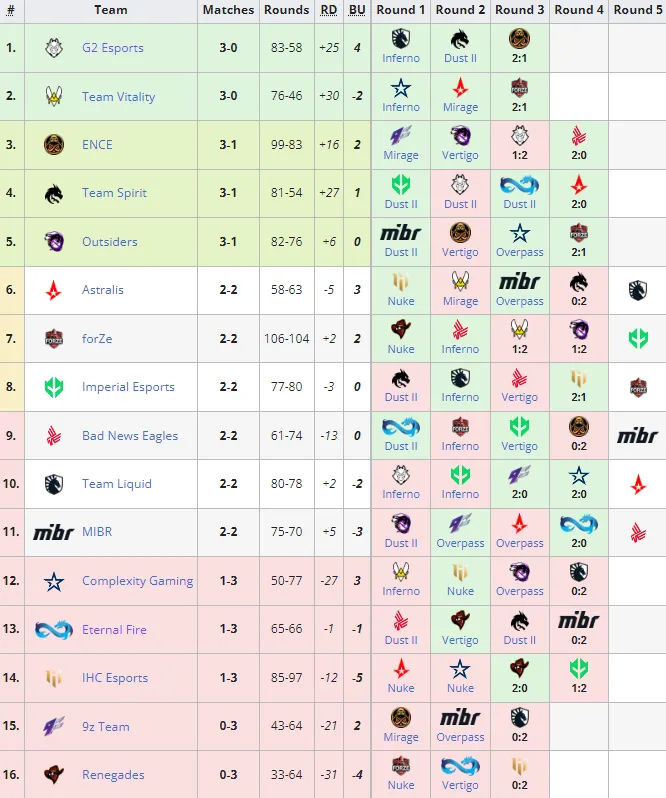Image resolution: width=666 pixels, height=798 pixels.
Task: Open the ENCE team link
Action: [x=97, y=145]
